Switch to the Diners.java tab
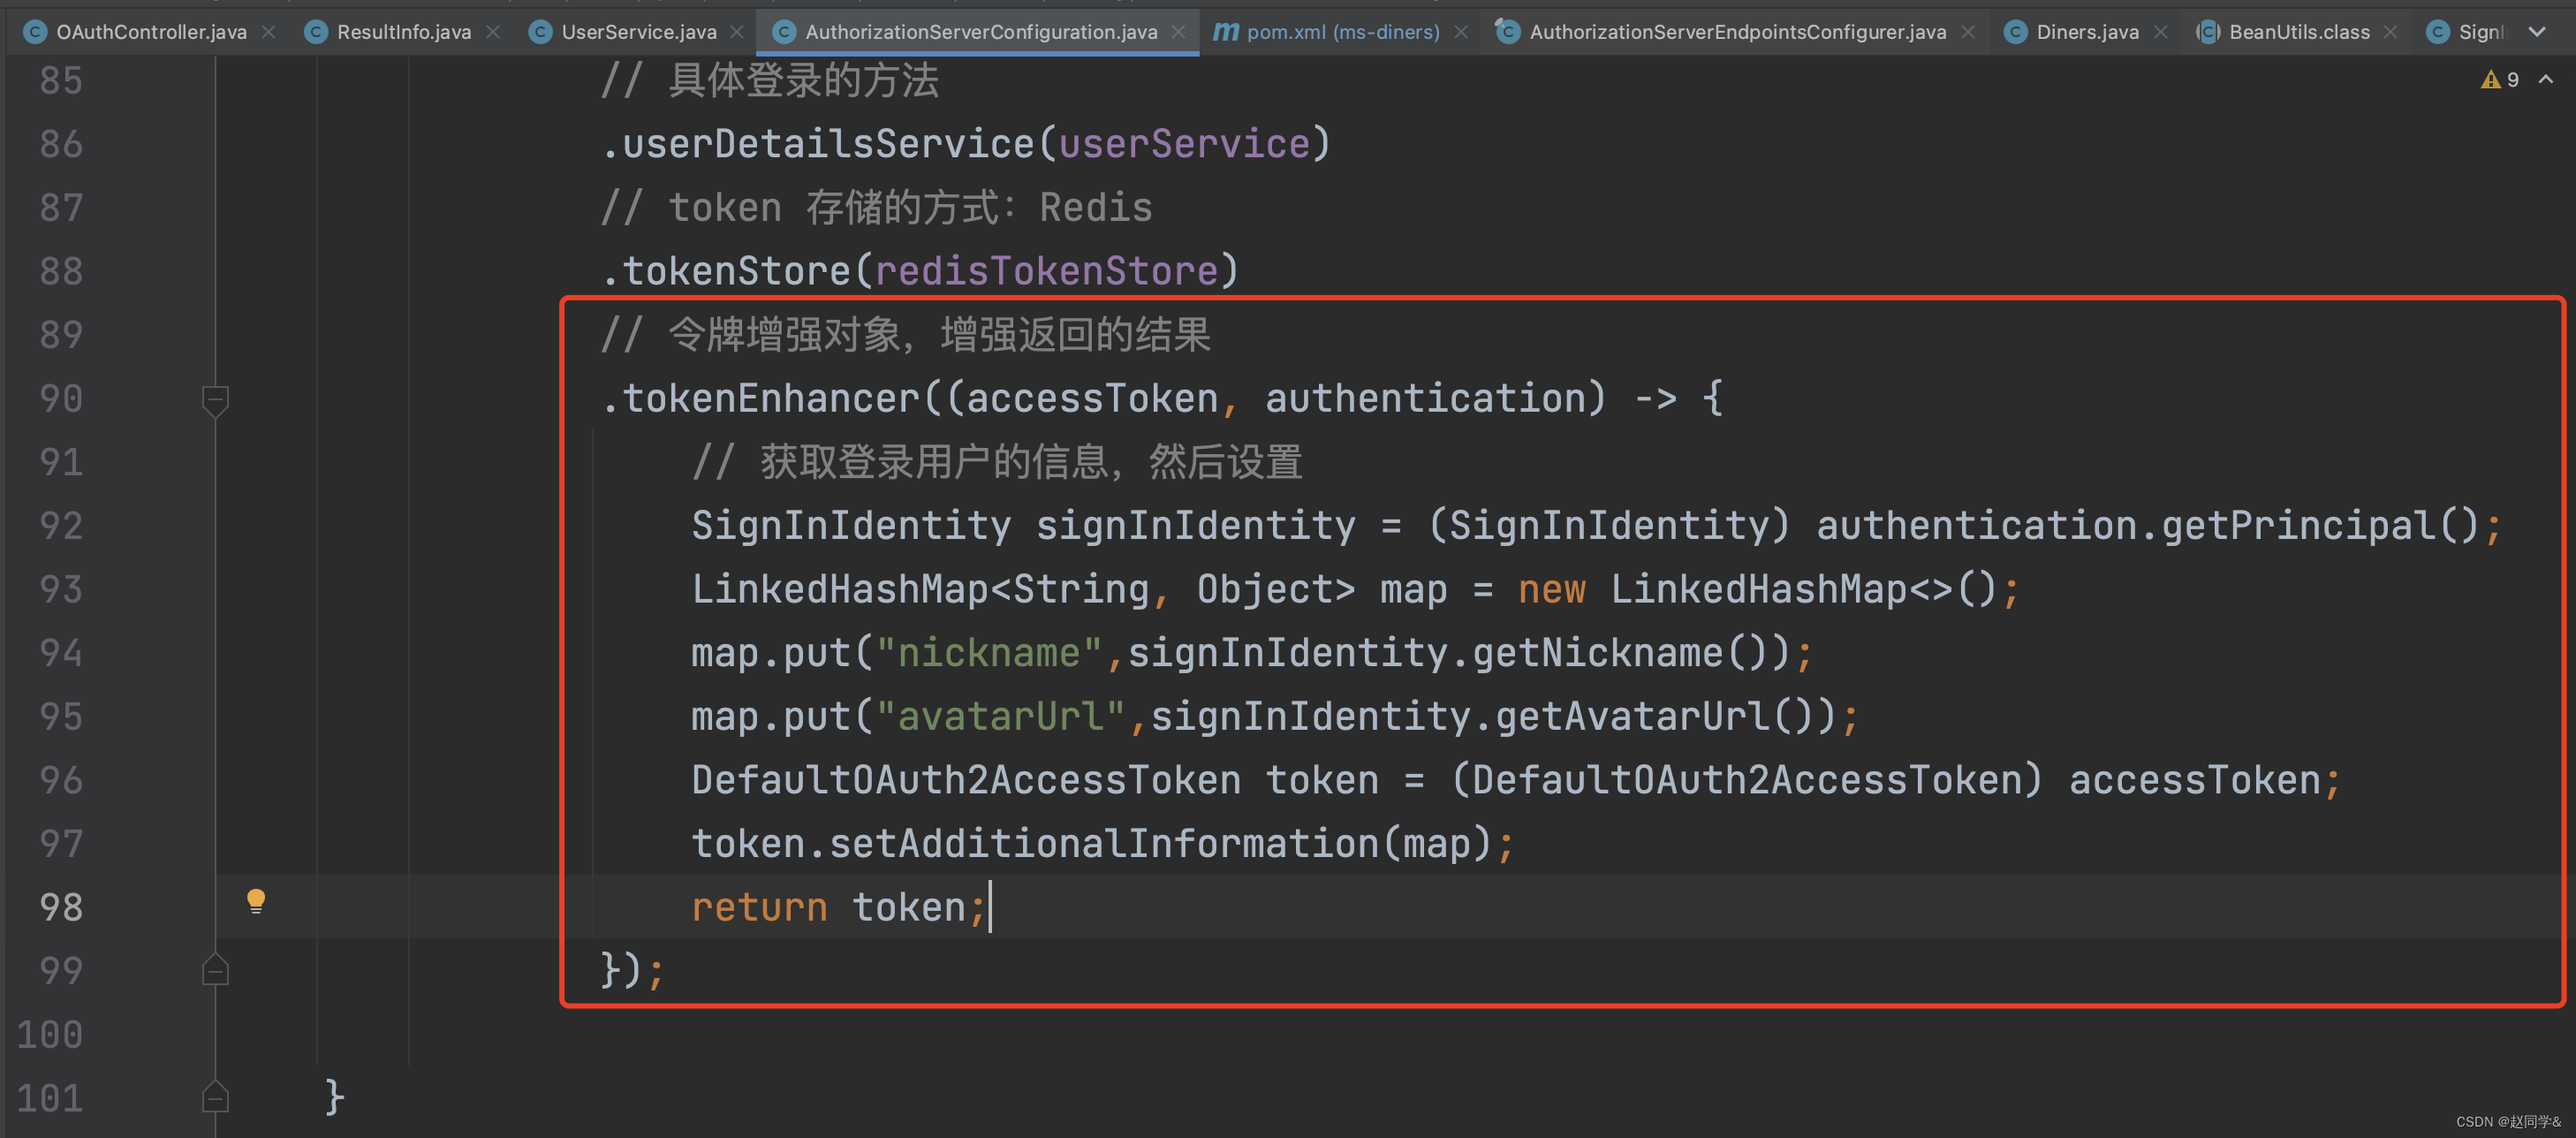The width and height of the screenshot is (2576, 1138). point(2087,32)
